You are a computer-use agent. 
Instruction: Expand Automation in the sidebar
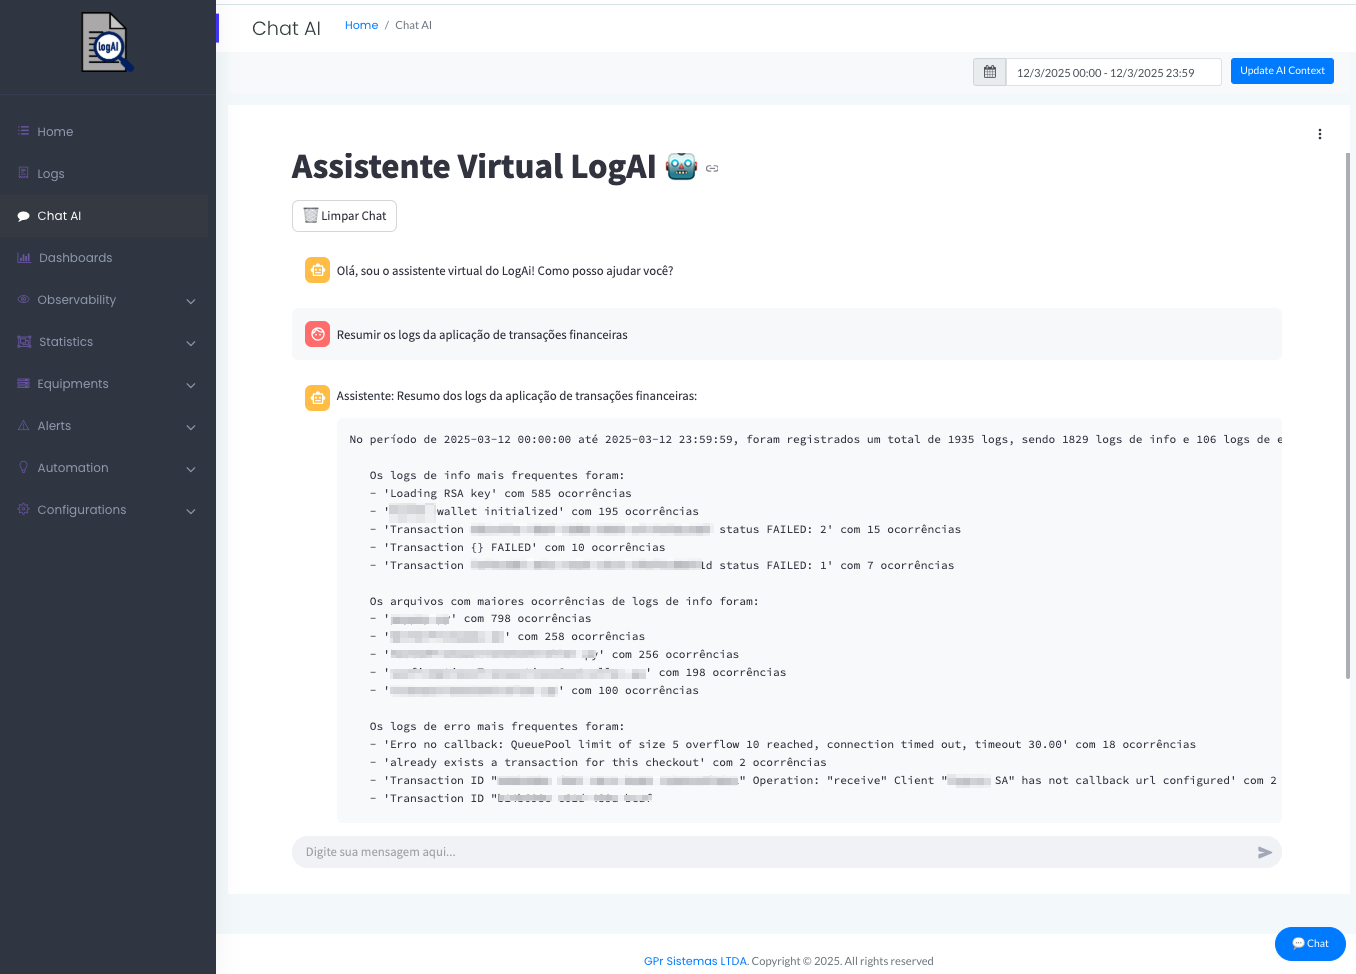tap(190, 469)
